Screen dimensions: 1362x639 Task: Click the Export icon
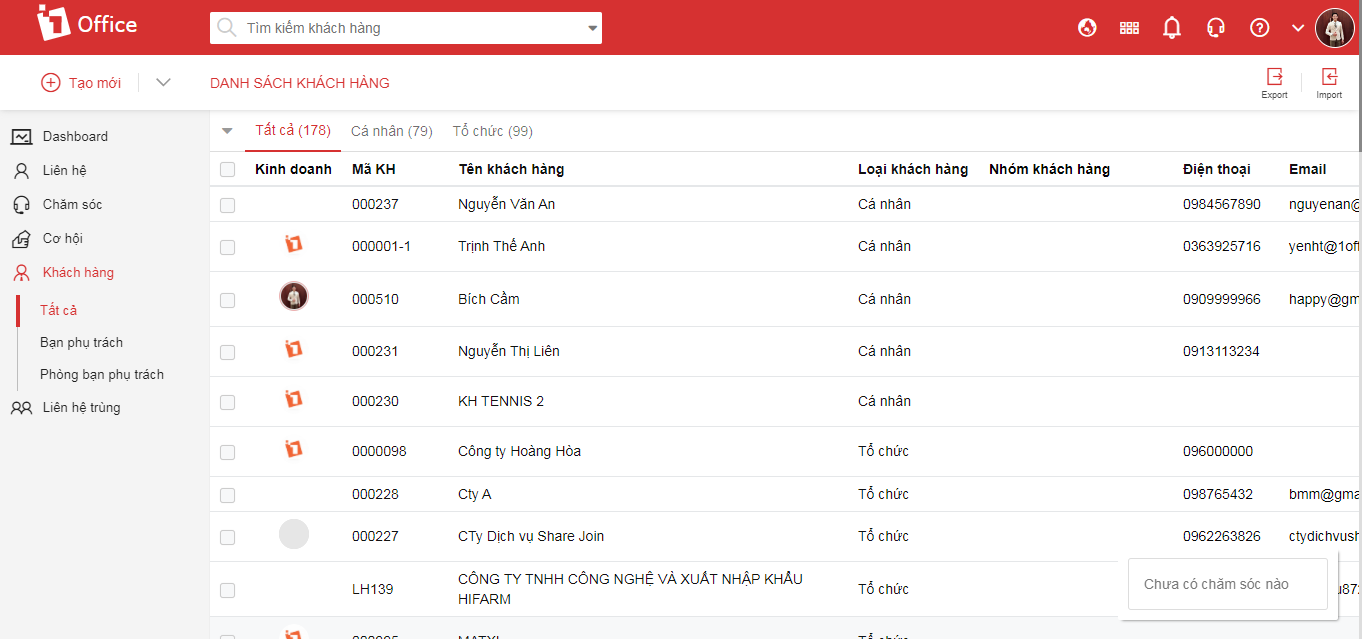(1274, 79)
